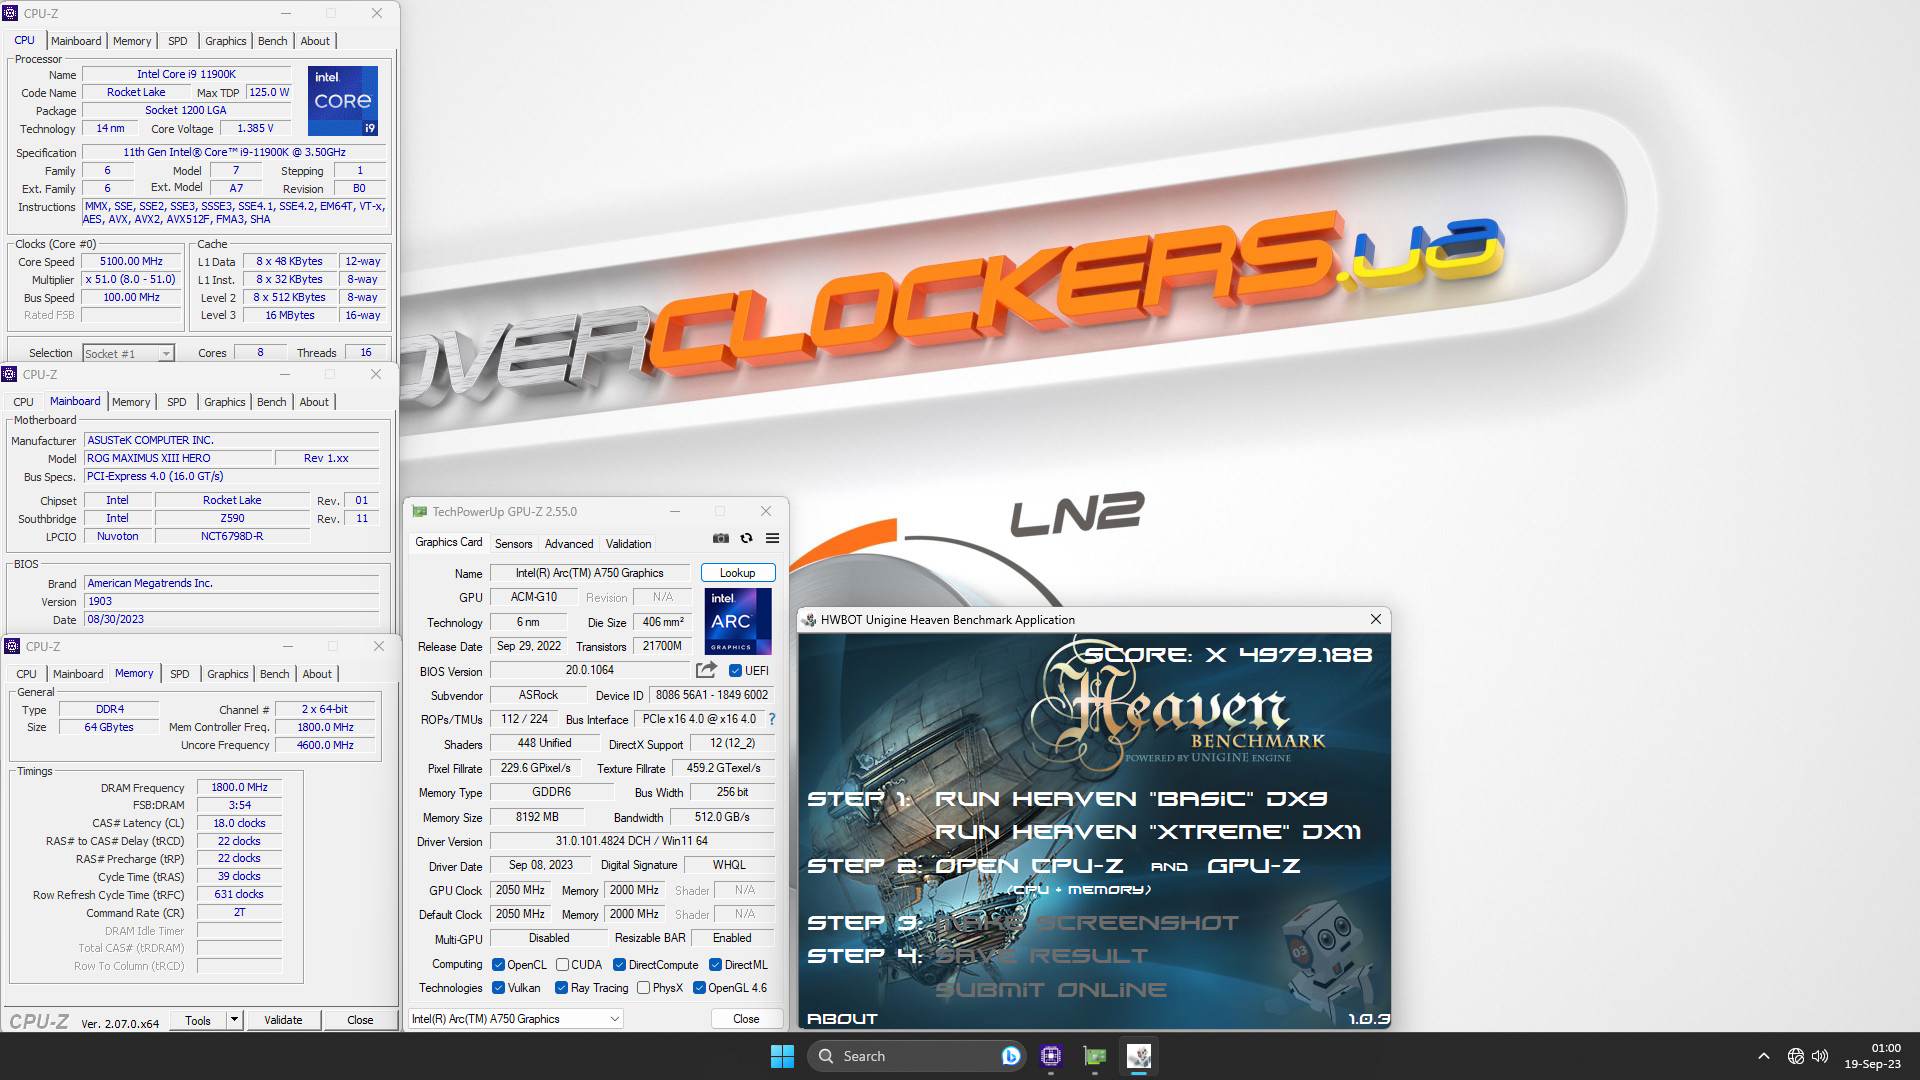Open the Windows Start menu

click(782, 1056)
